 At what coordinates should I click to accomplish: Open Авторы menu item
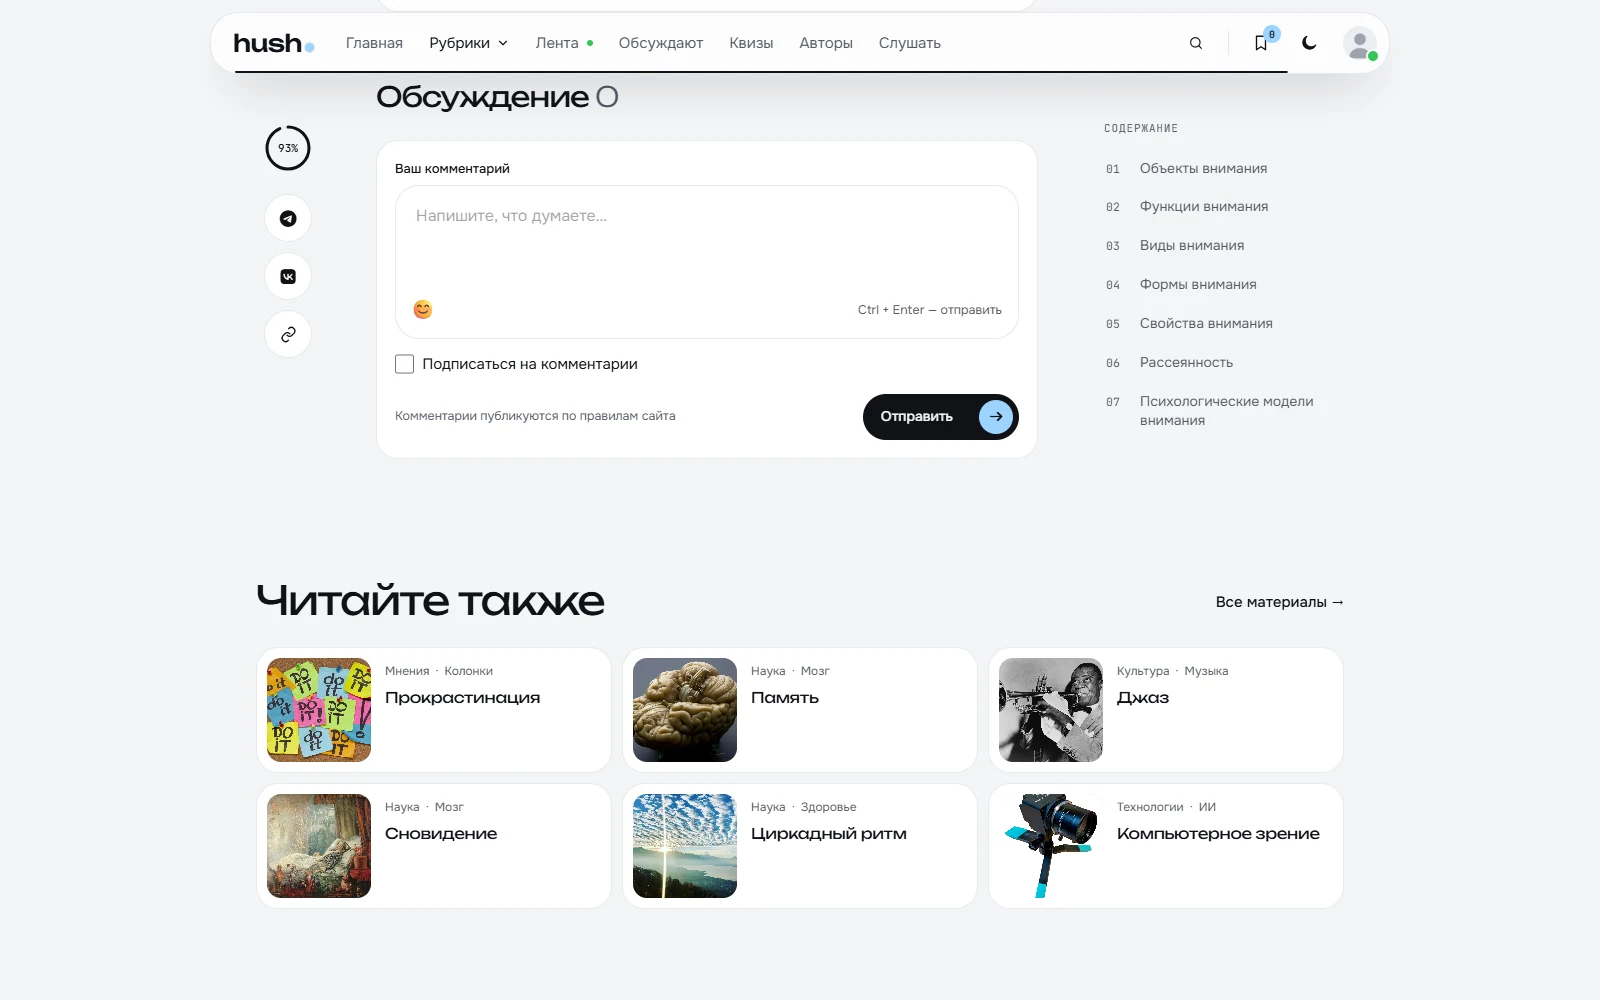[826, 43]
